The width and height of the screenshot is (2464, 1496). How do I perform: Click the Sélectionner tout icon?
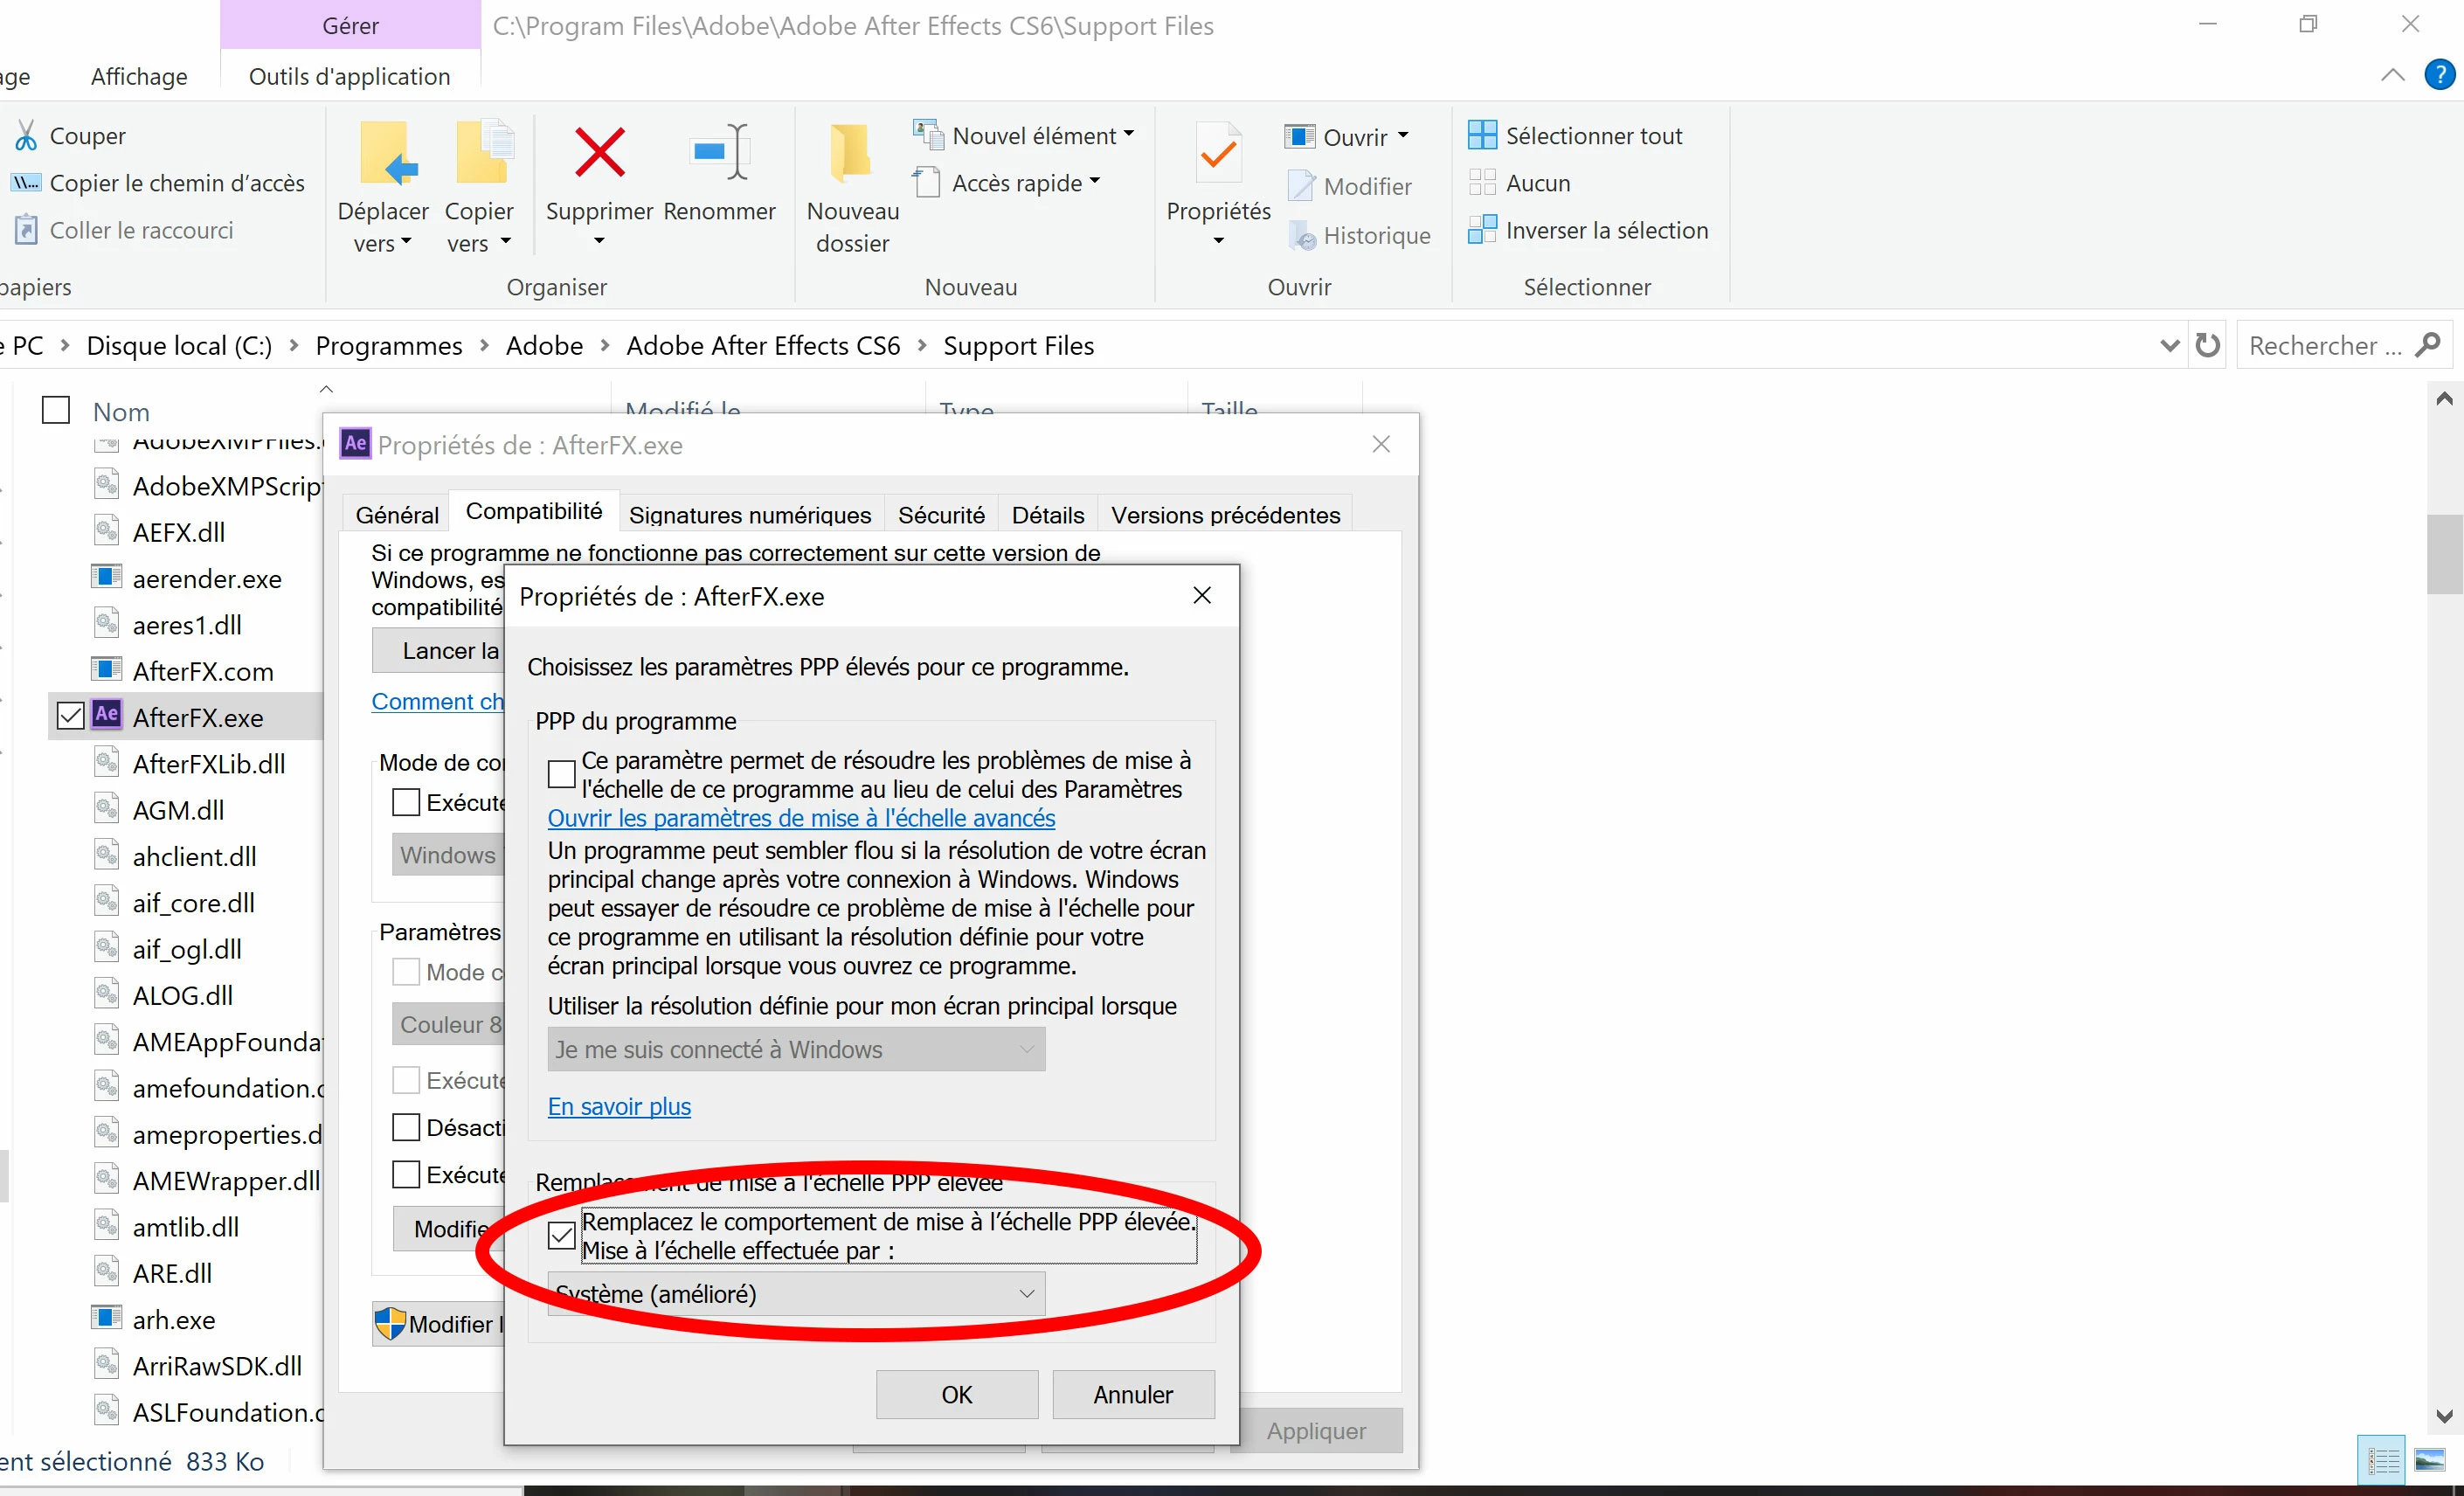point(1481,135)
